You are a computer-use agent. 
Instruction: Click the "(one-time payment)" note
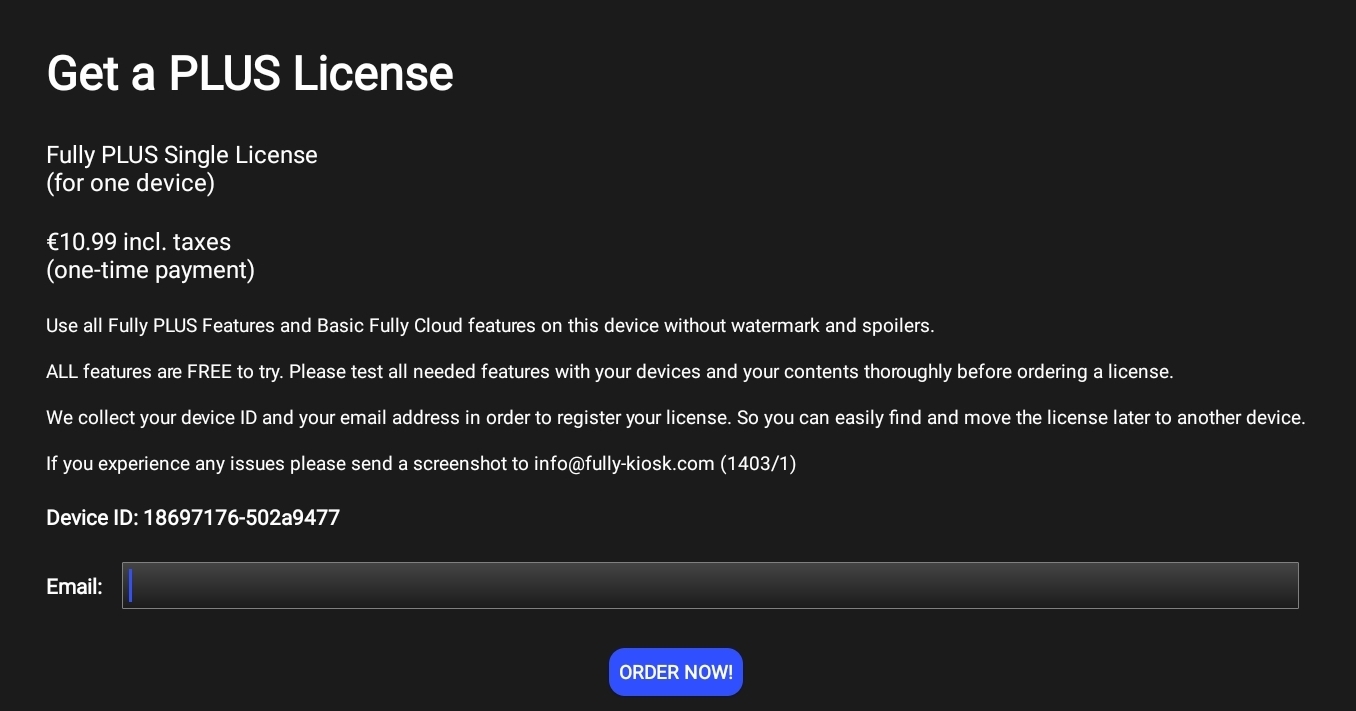150,270
